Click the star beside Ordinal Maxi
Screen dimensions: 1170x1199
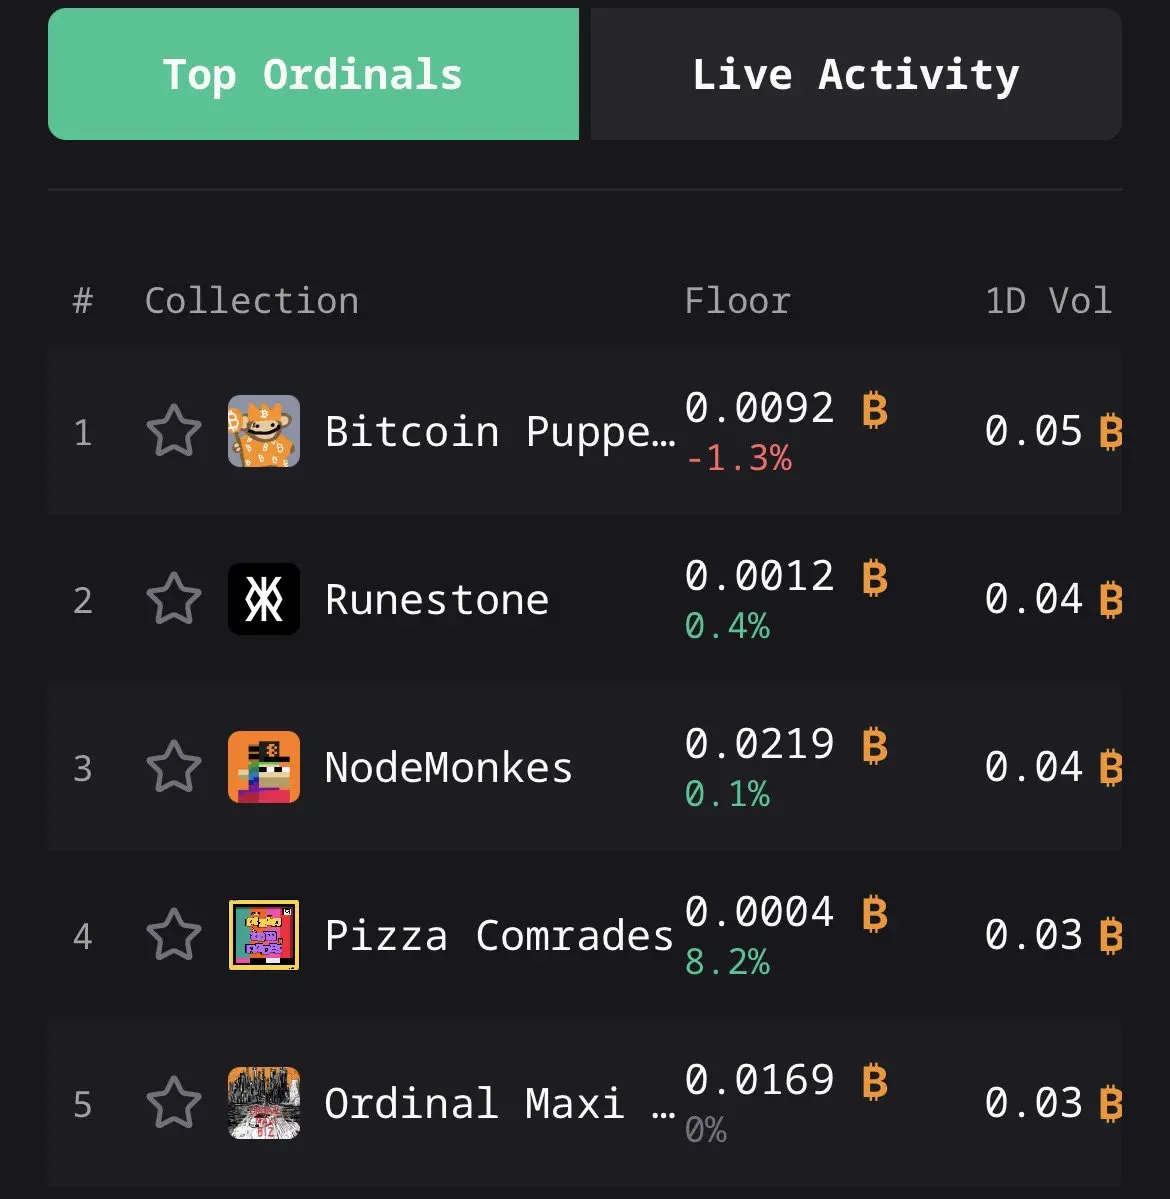coord(174,1103)
